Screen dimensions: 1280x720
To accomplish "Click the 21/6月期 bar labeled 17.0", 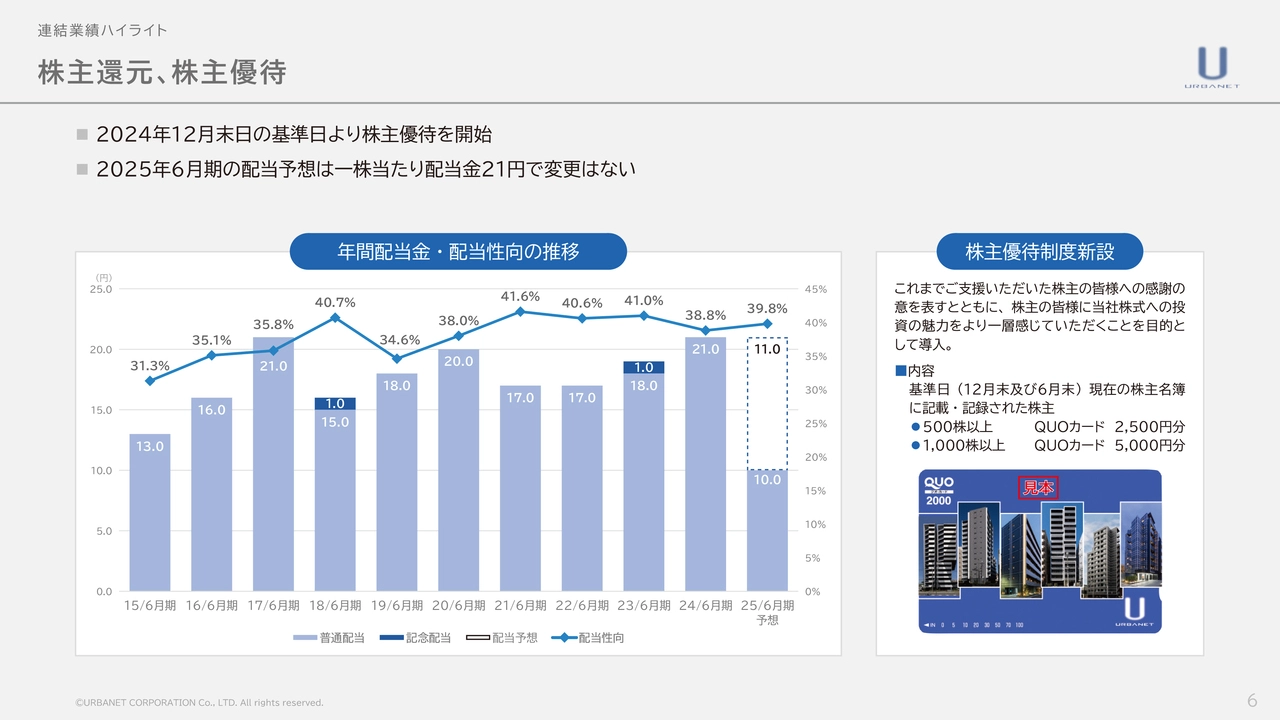I will (520, 488).
